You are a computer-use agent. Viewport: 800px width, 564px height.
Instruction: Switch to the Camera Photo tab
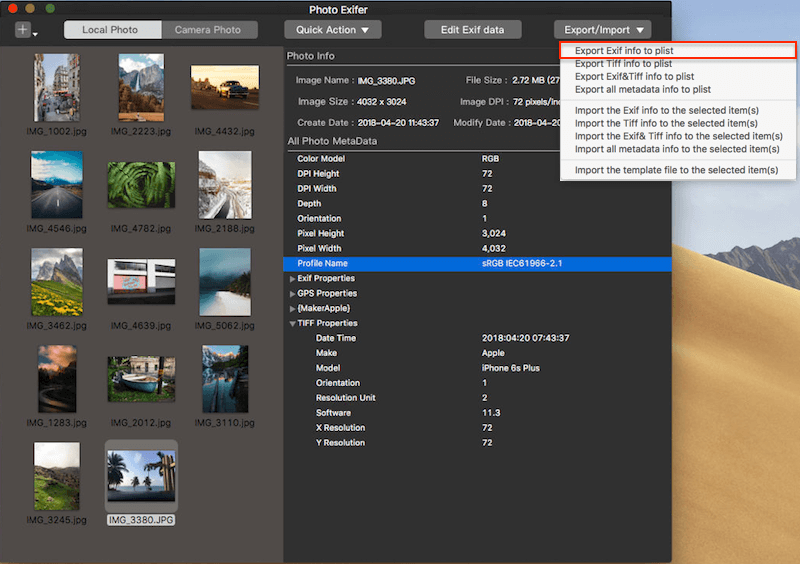(209, 30)
